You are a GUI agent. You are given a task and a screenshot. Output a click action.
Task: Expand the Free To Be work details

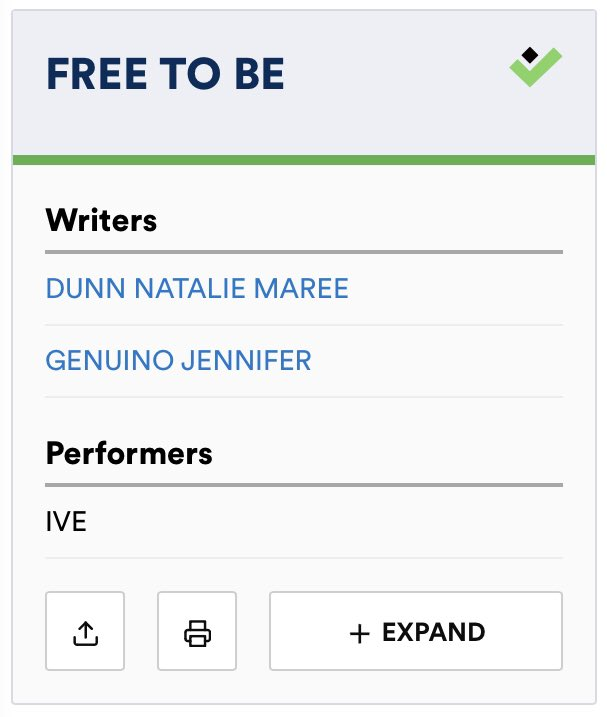tap(415, 631)
